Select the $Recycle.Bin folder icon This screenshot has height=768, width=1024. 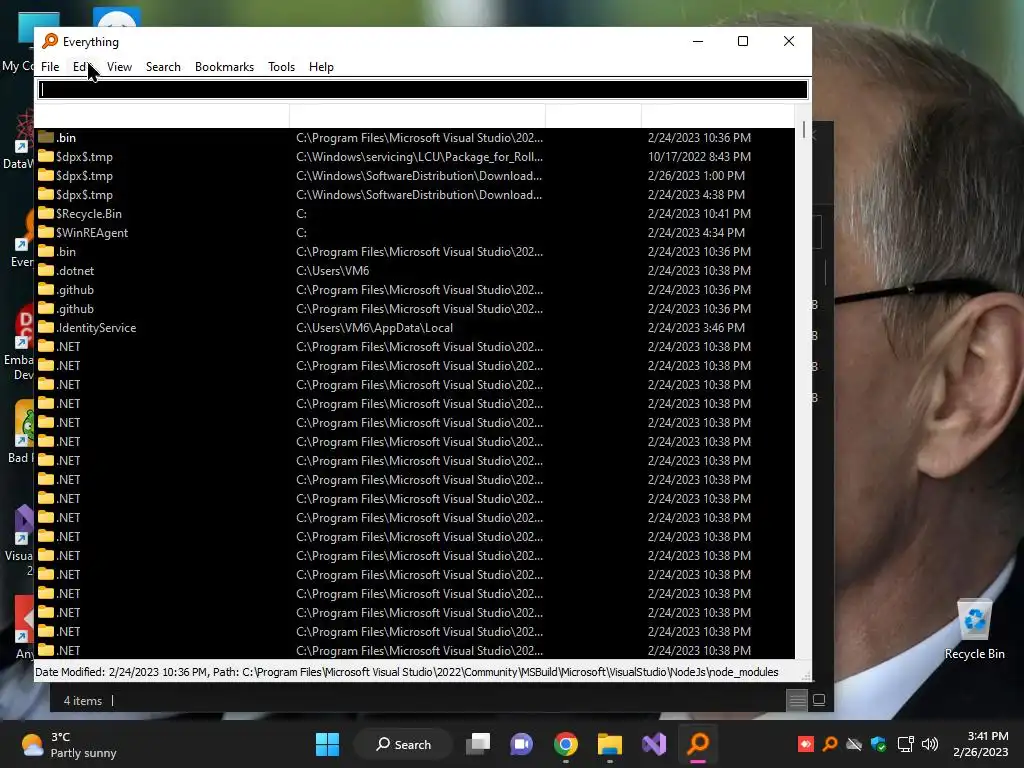[x=46, y=214]
